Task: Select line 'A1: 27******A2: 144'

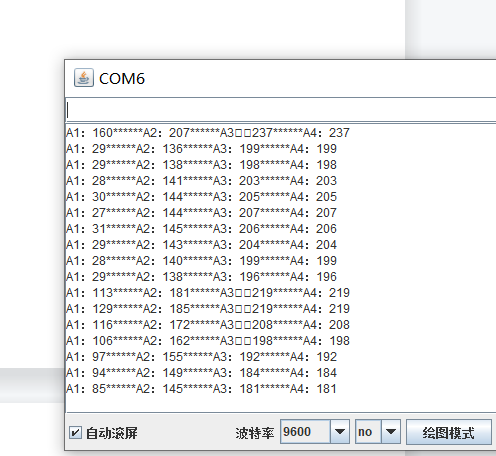Action: 201,213
